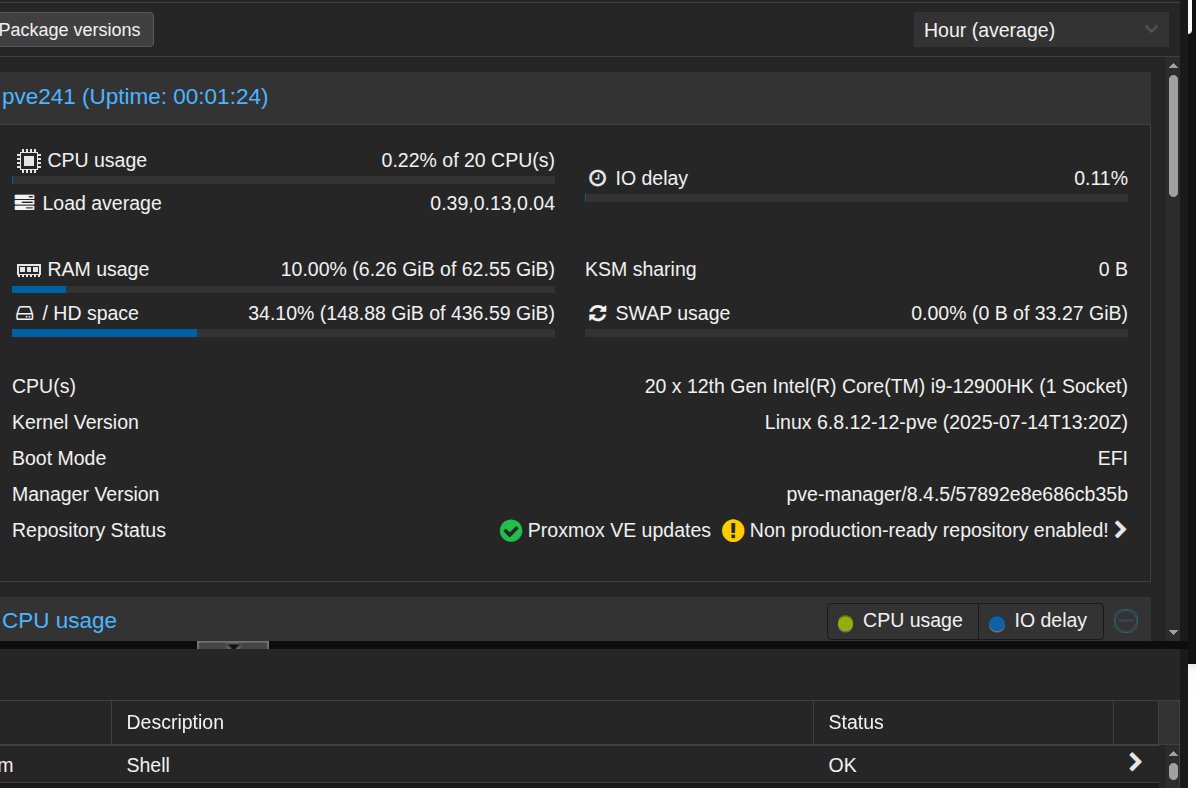
Task: Click the Linux 6.8.12-12-pve kernel version
Action: click(946, 422)
